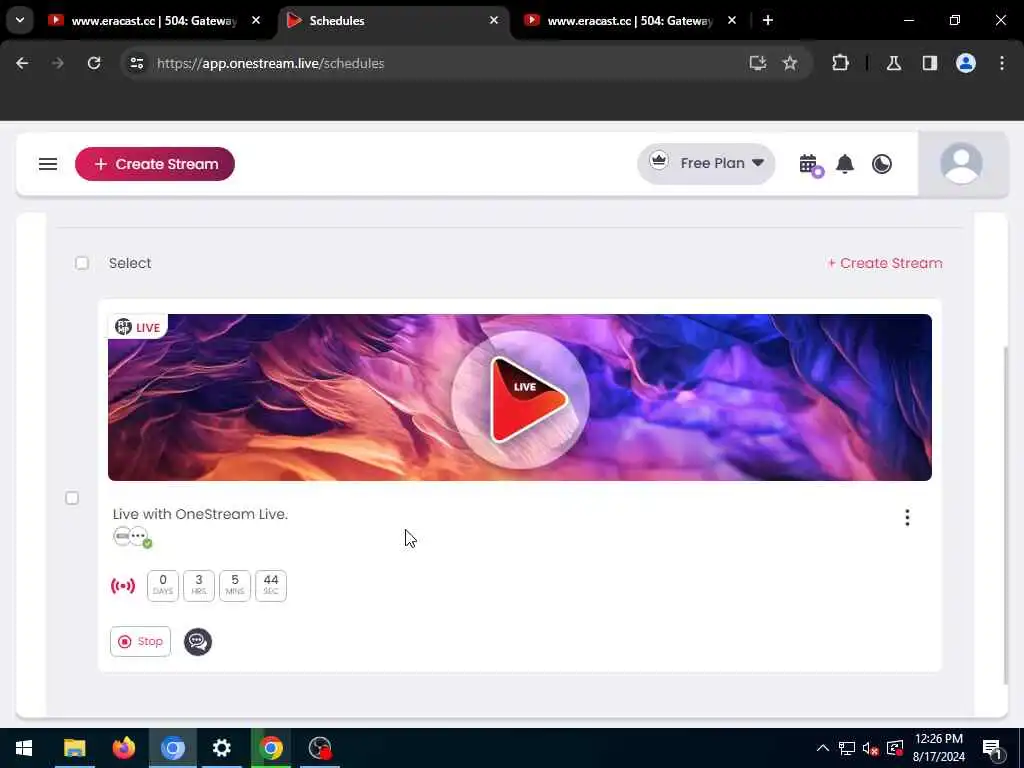Play the live stream thumbnail
Screen dimensions: 1024x768
pos(520,398)
